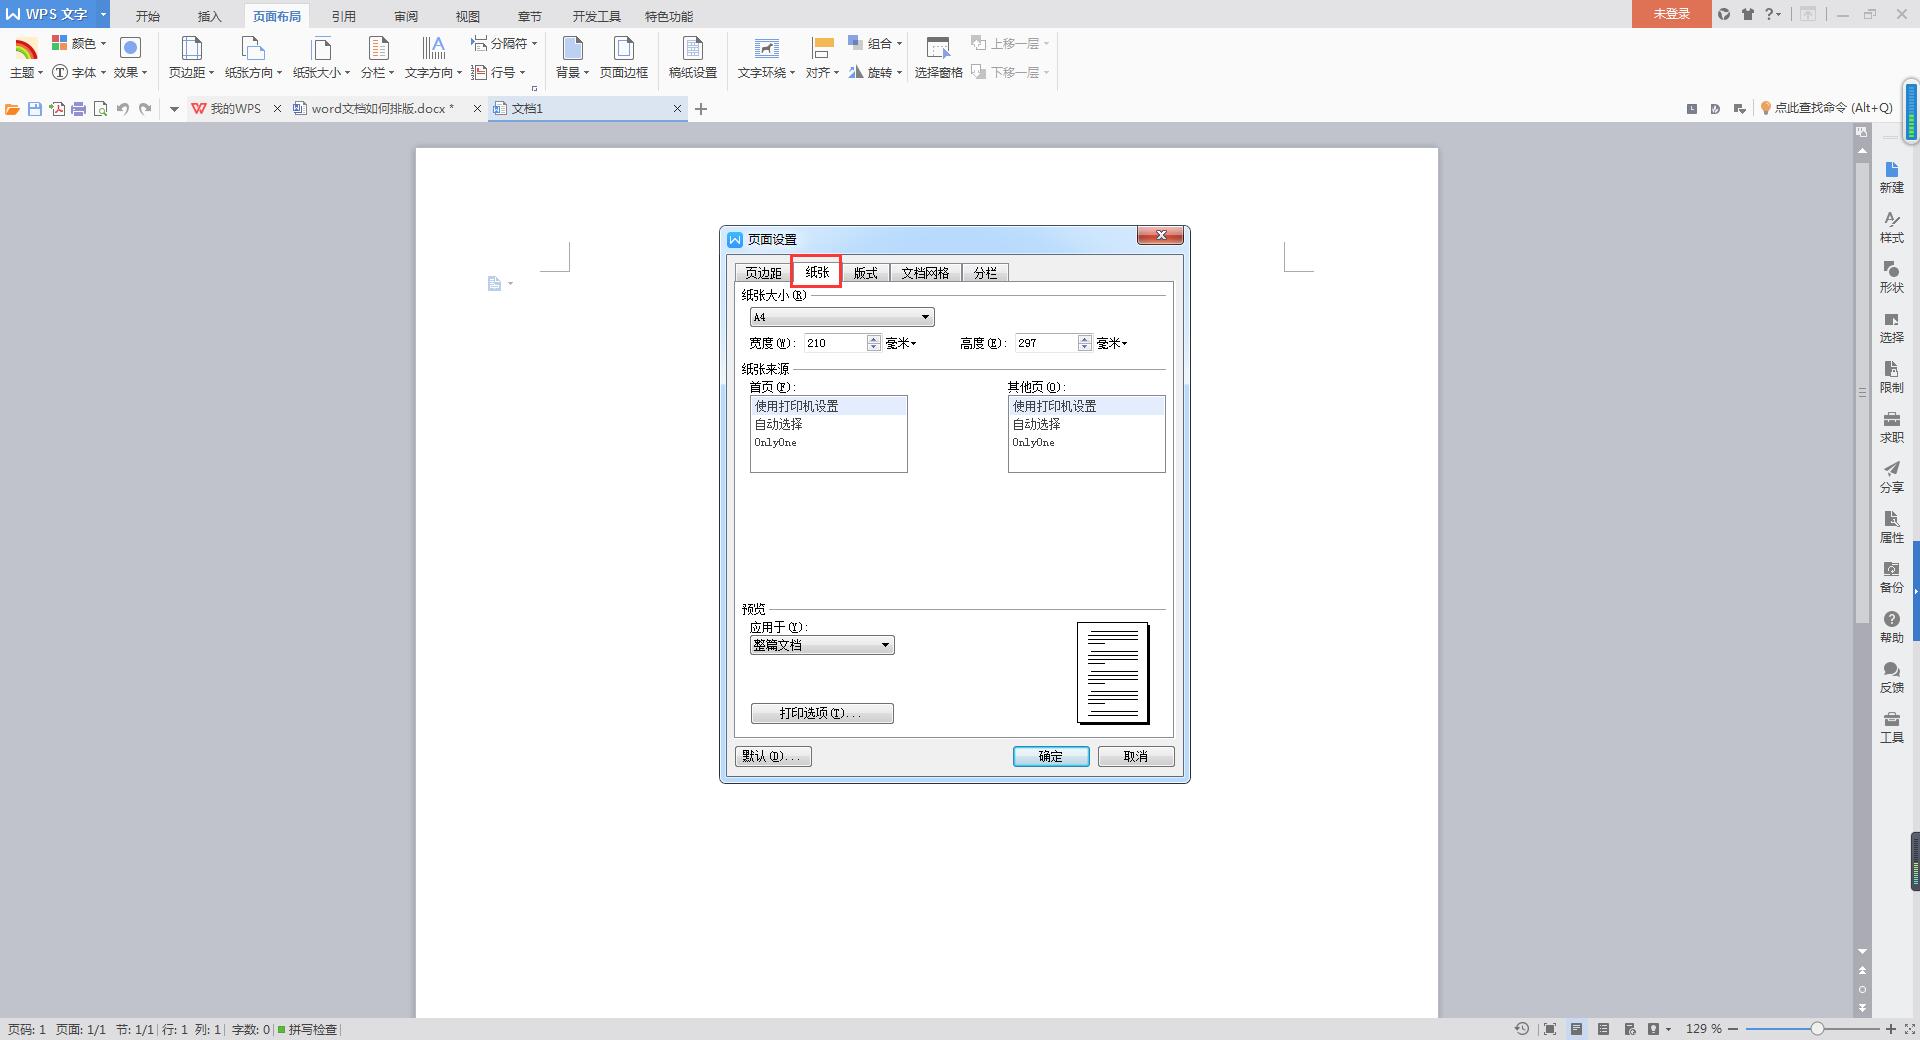
Task: Click the 取消 cancel button
Action: tap(1136, 756)
